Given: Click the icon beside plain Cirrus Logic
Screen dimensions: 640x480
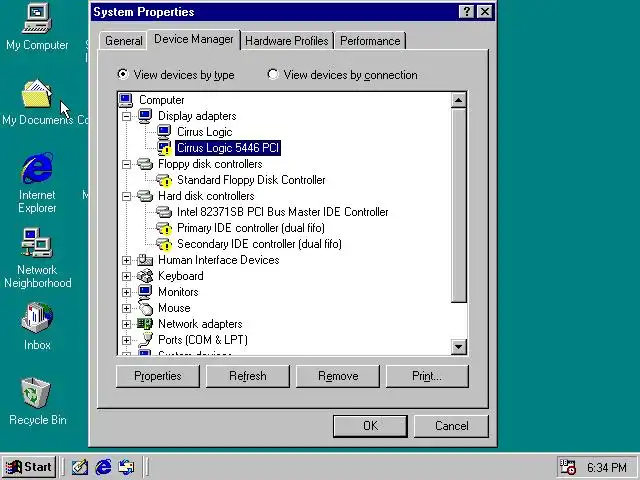Looking at the screenshot, I should pyautogui.click(x=164, y=132).
